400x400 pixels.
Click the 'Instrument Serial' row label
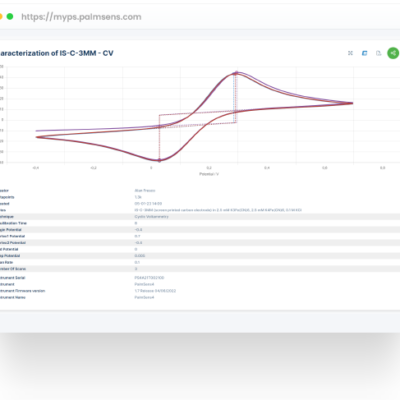(12, 278)
